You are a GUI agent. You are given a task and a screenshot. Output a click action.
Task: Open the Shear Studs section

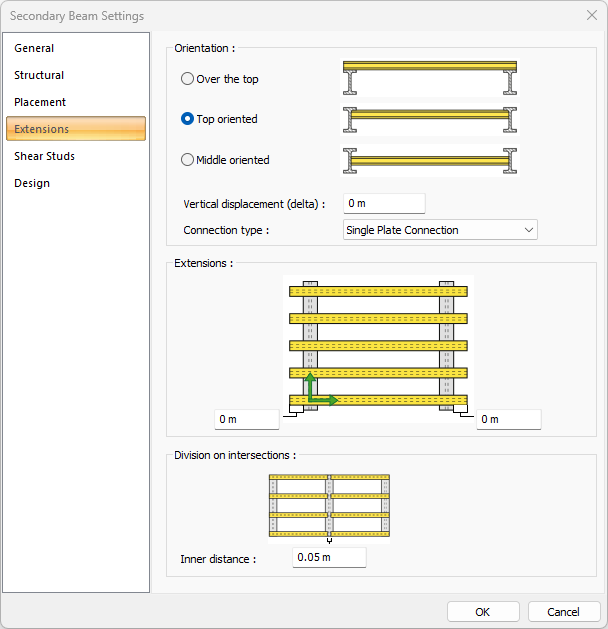pyautogui.click(x=44, y=156)
